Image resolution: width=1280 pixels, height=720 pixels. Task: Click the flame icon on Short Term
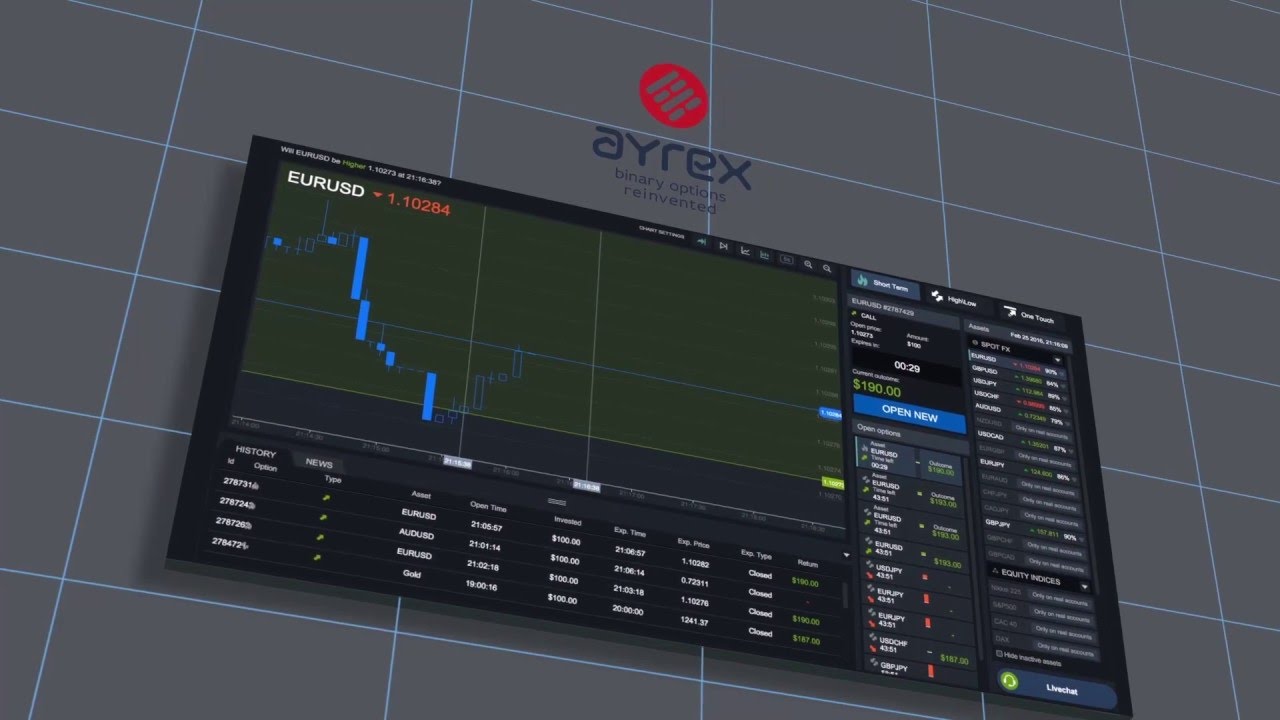pos(864,280)
